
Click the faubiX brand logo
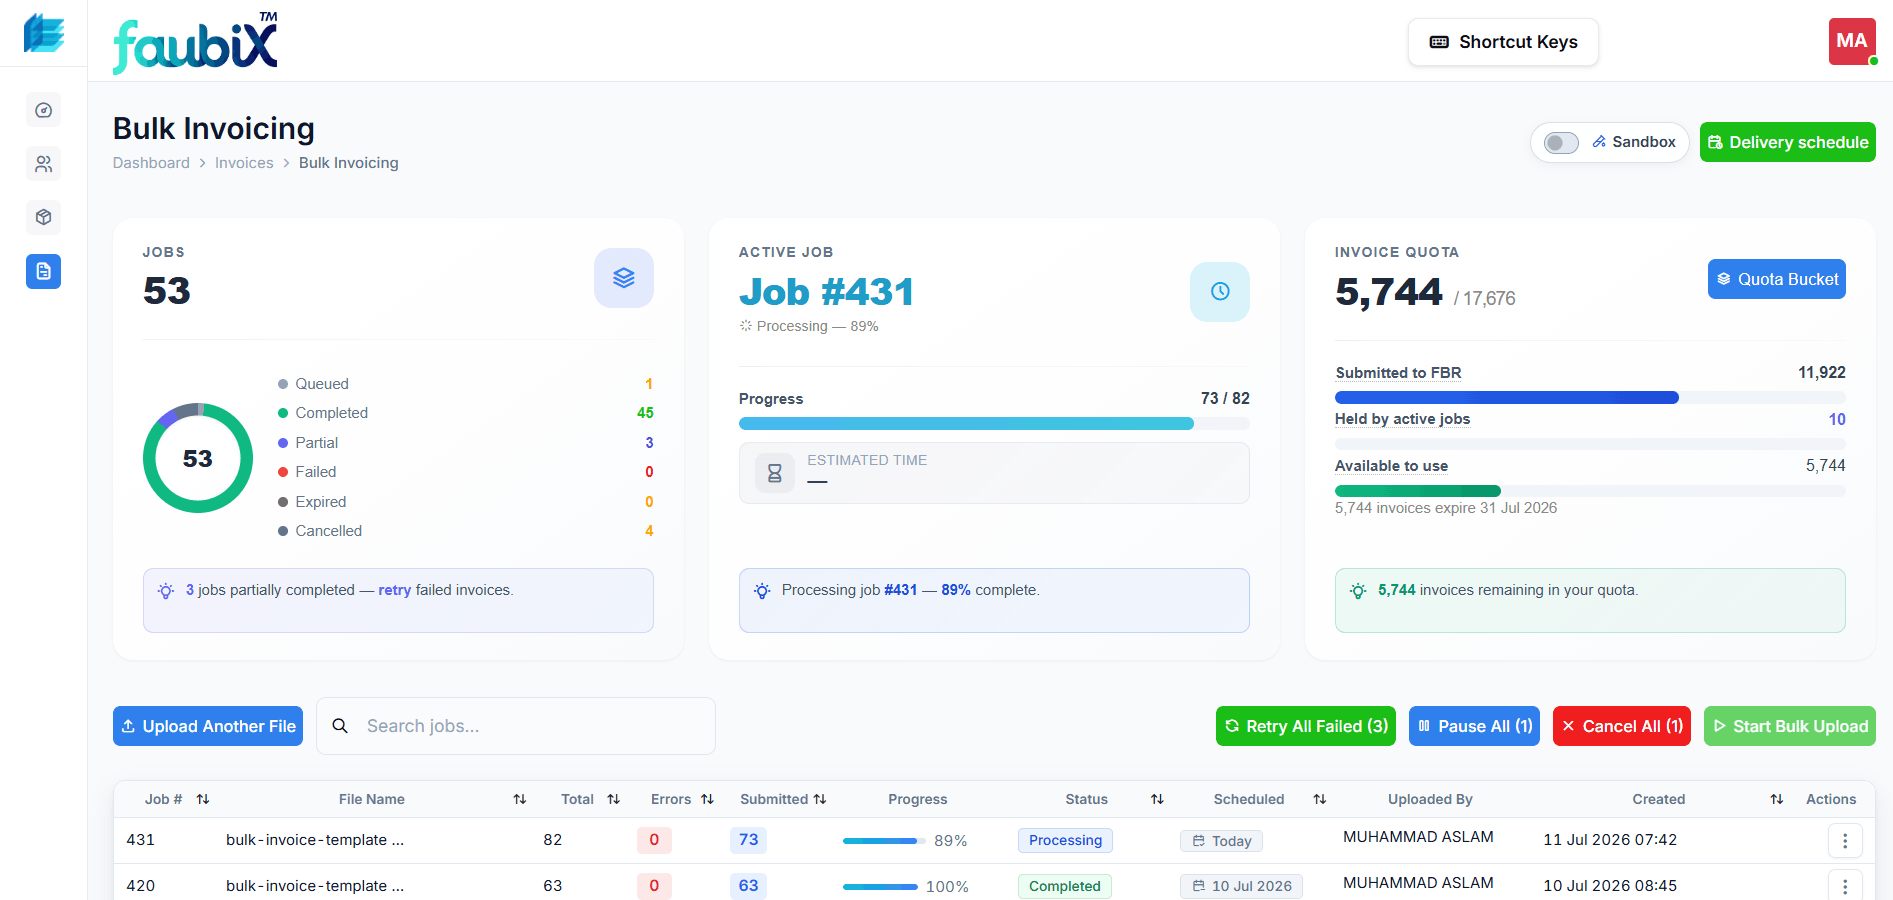[x=196, y=43]
